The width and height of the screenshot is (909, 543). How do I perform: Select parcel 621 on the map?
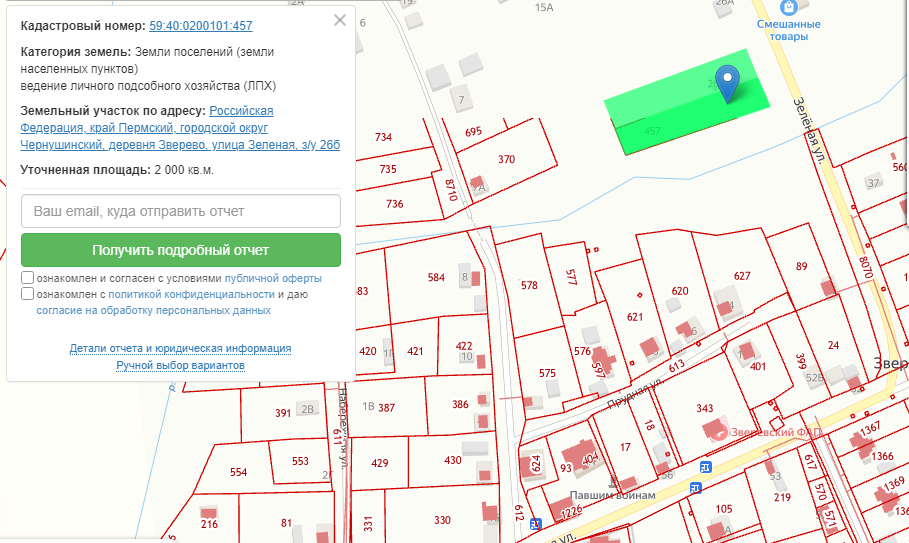click(635, 317)
